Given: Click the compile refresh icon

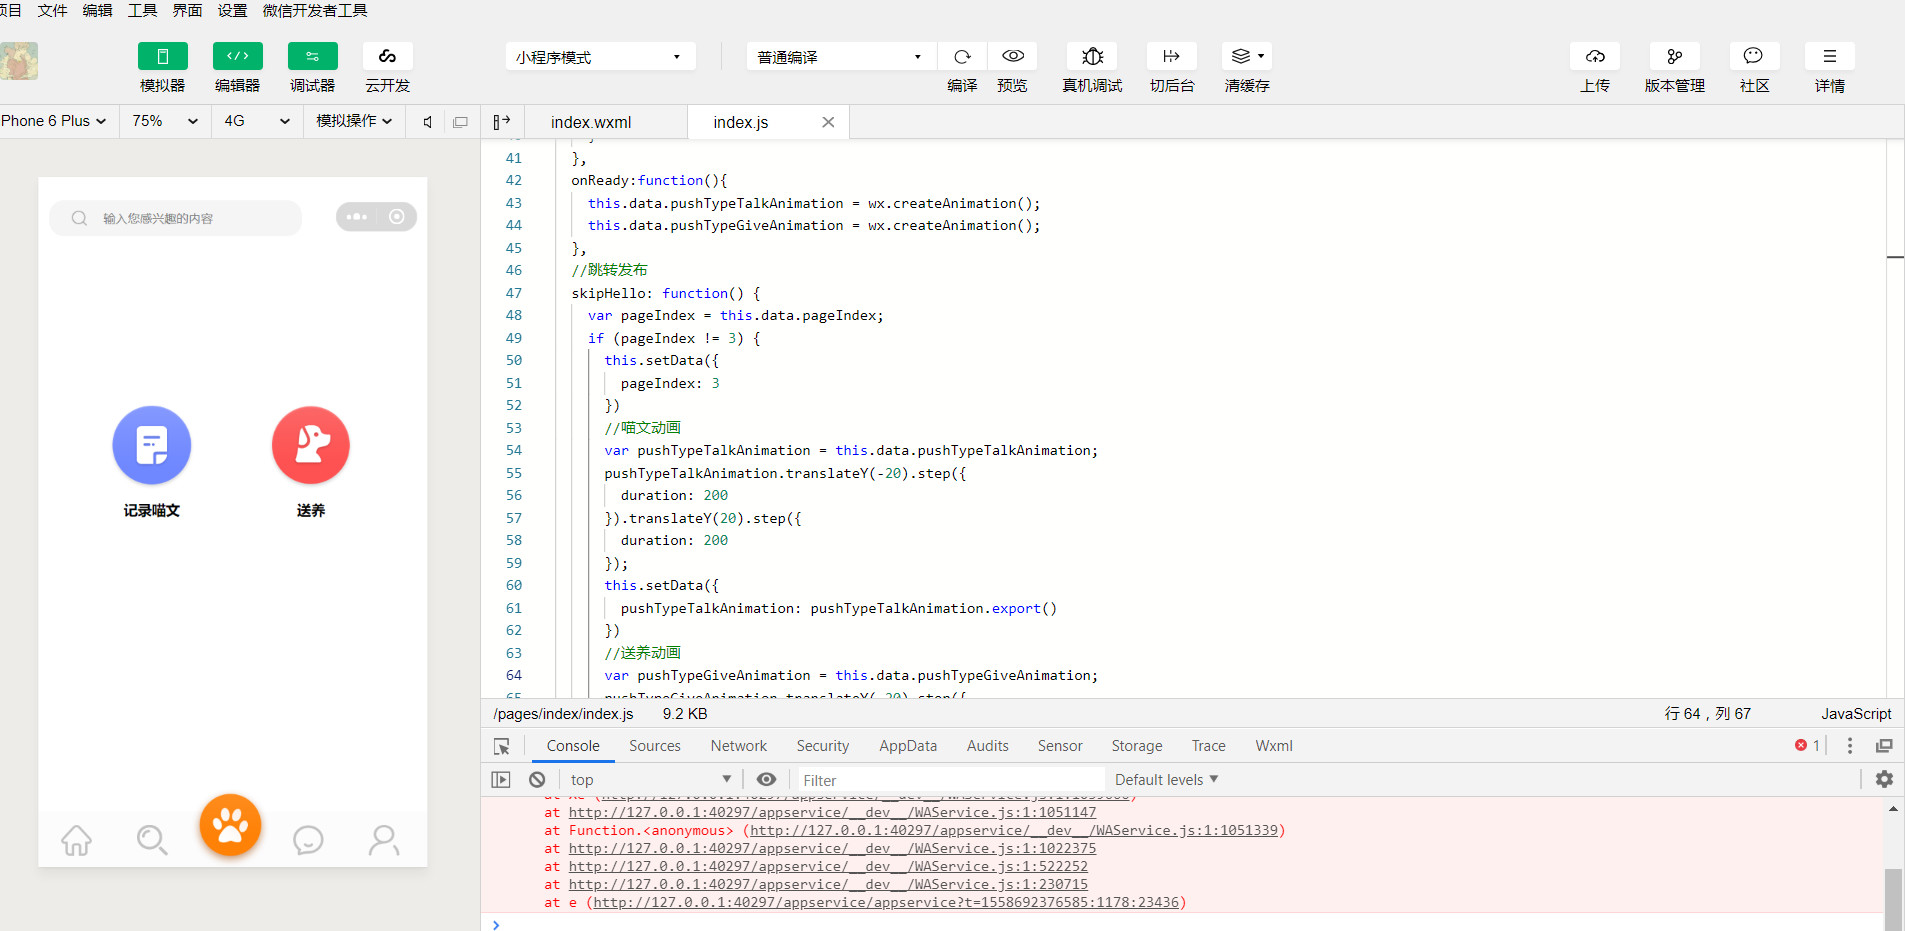Looking at the screenshot, I should pyautogui.click(x=962, y=57).
